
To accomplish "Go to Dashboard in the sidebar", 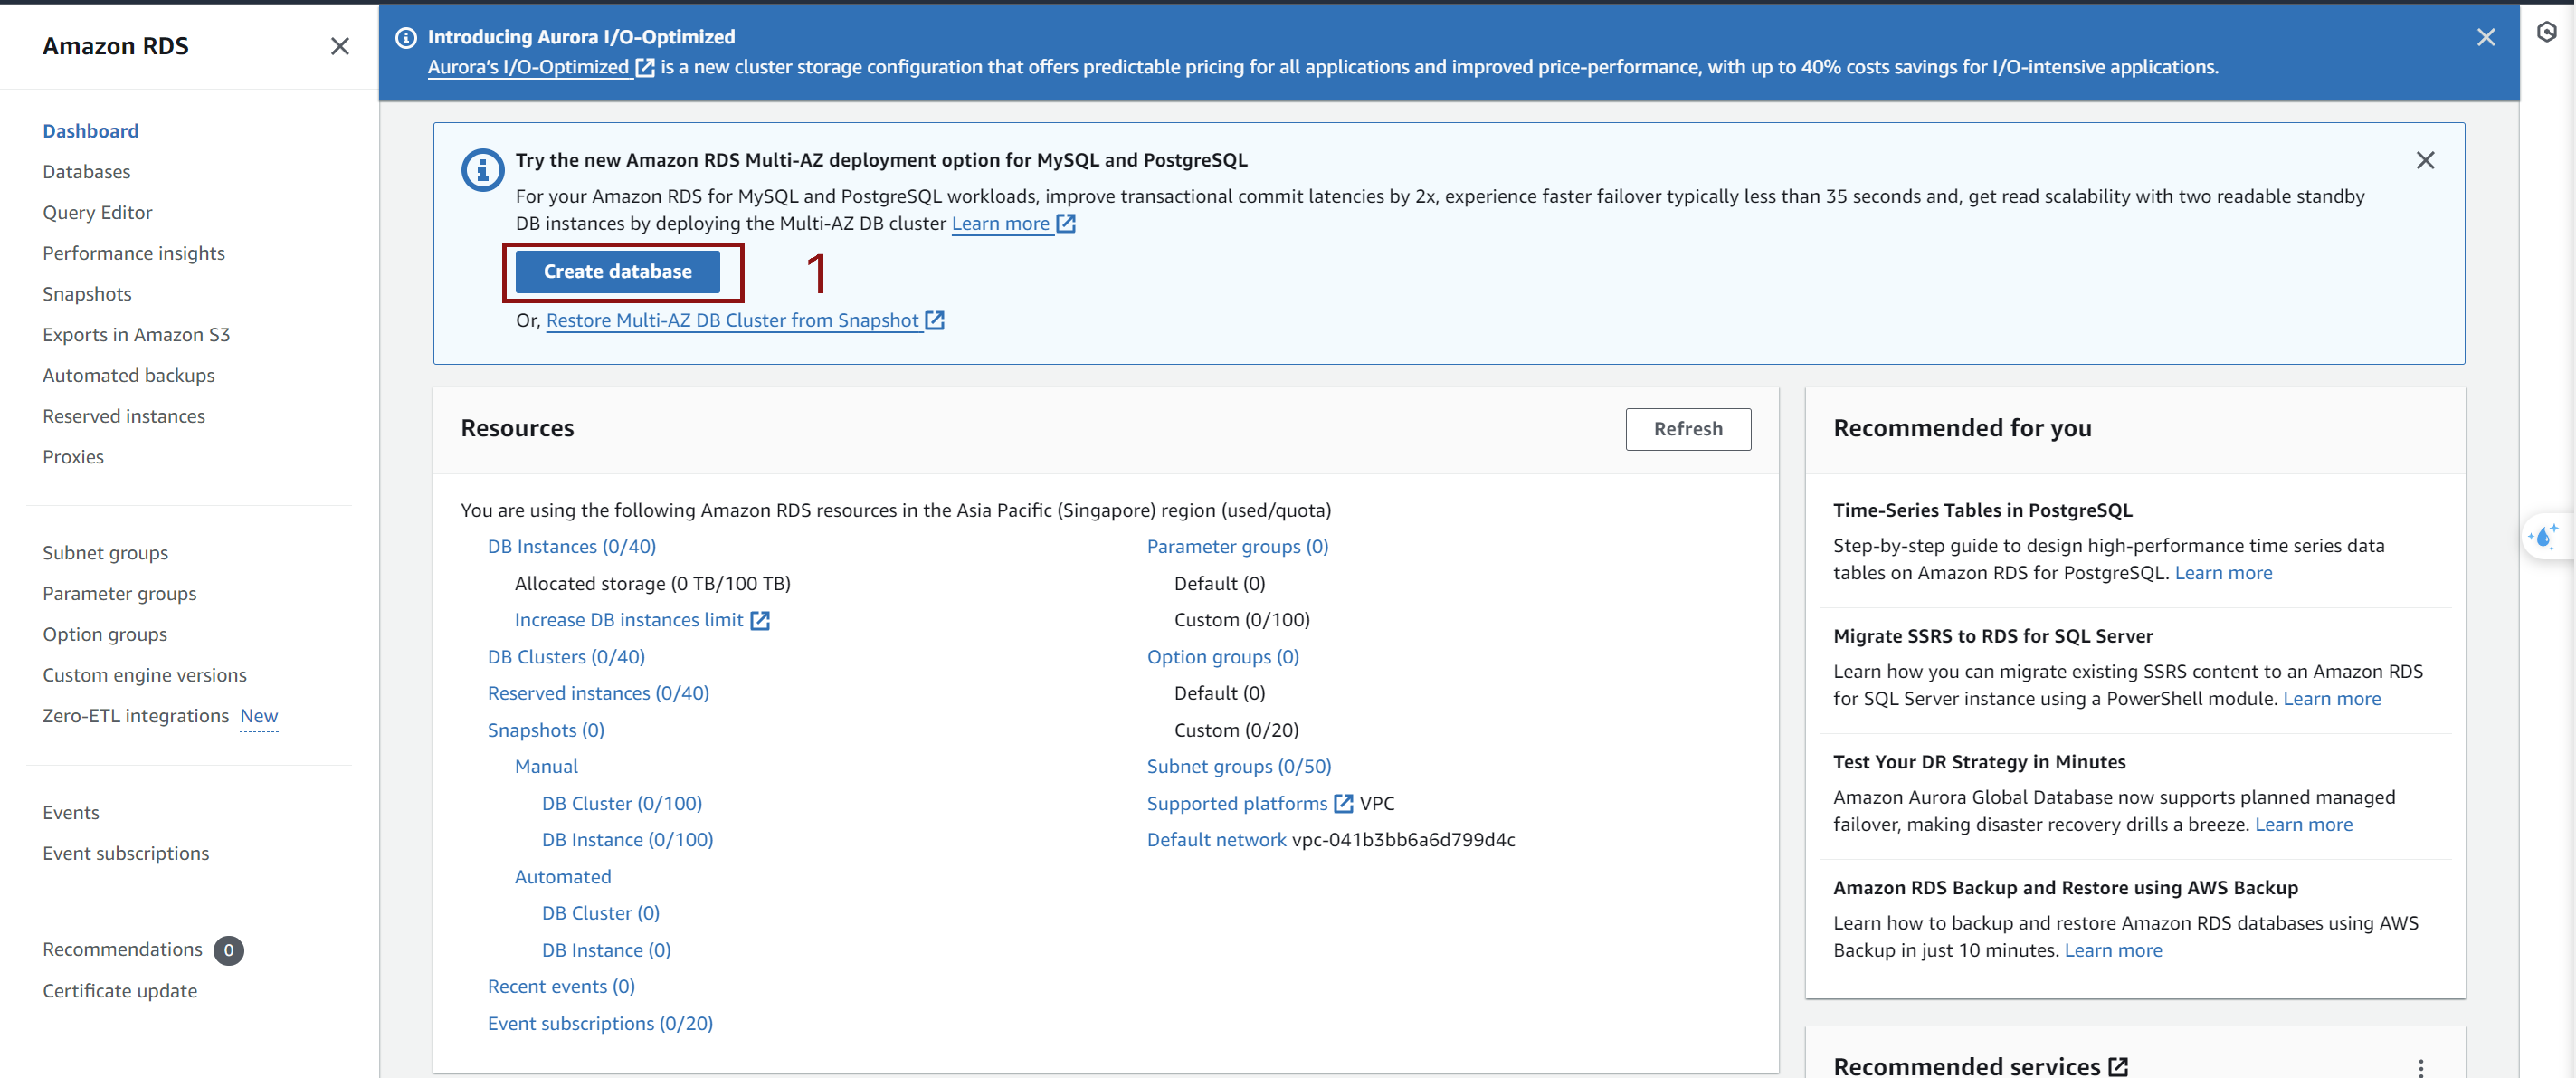I will coord(90,131).
